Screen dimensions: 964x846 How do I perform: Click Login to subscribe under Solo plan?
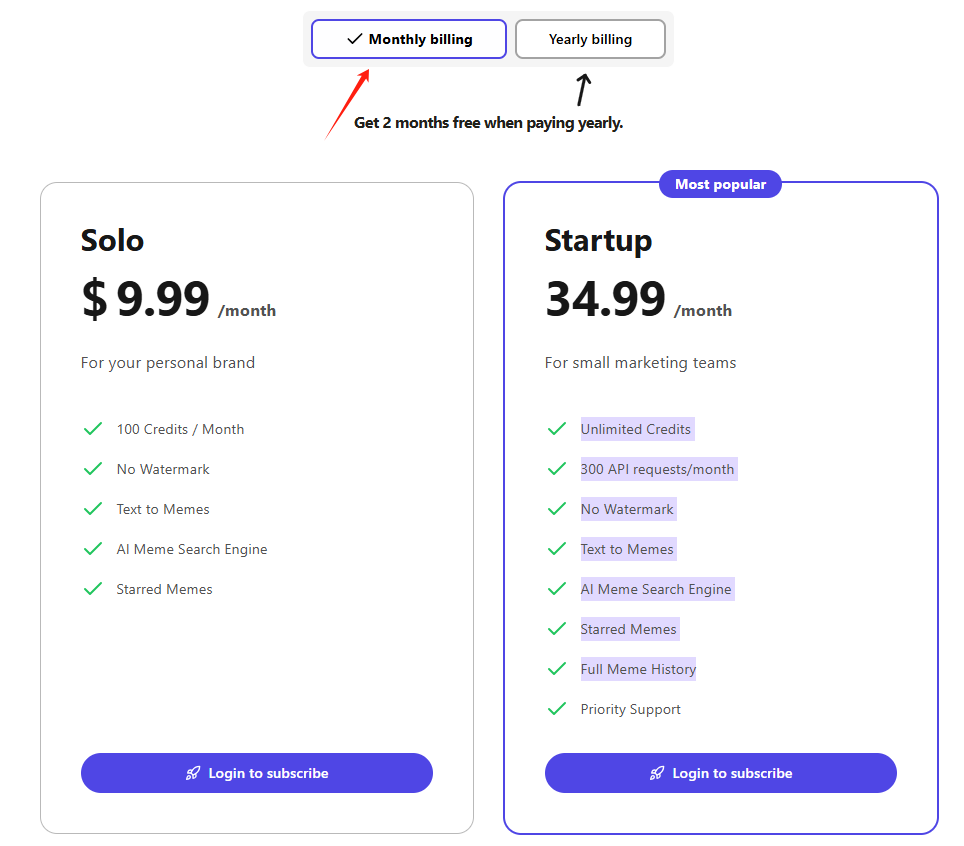click(x=256, y=772)
